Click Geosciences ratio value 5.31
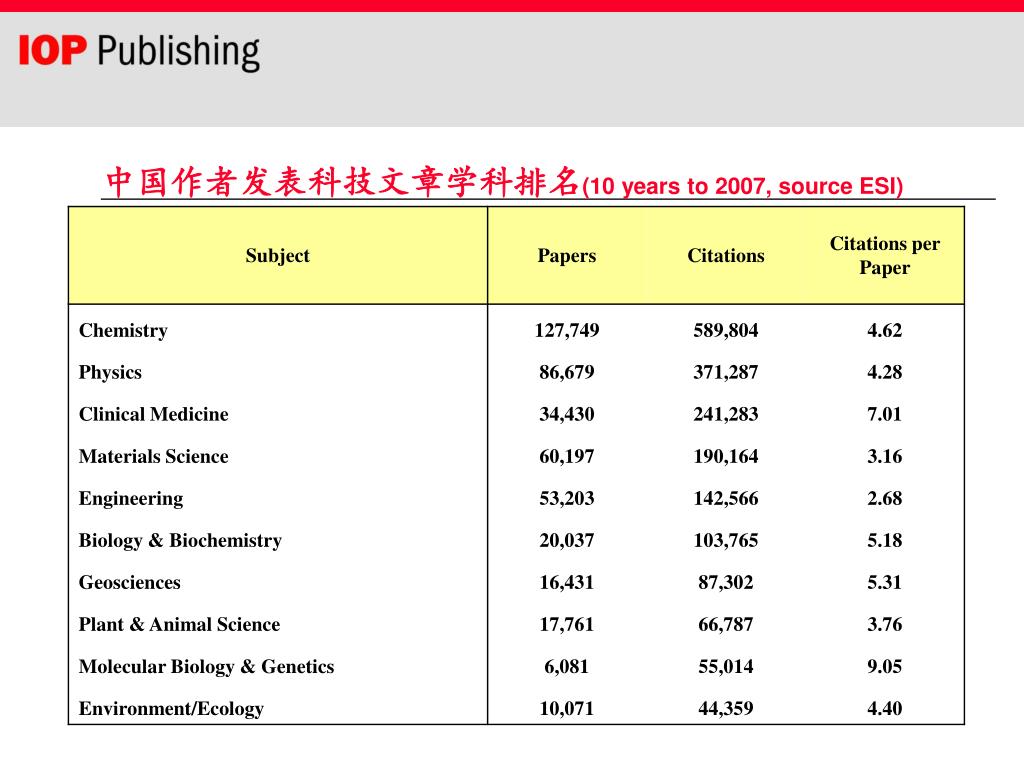 [x=884, y=583]
